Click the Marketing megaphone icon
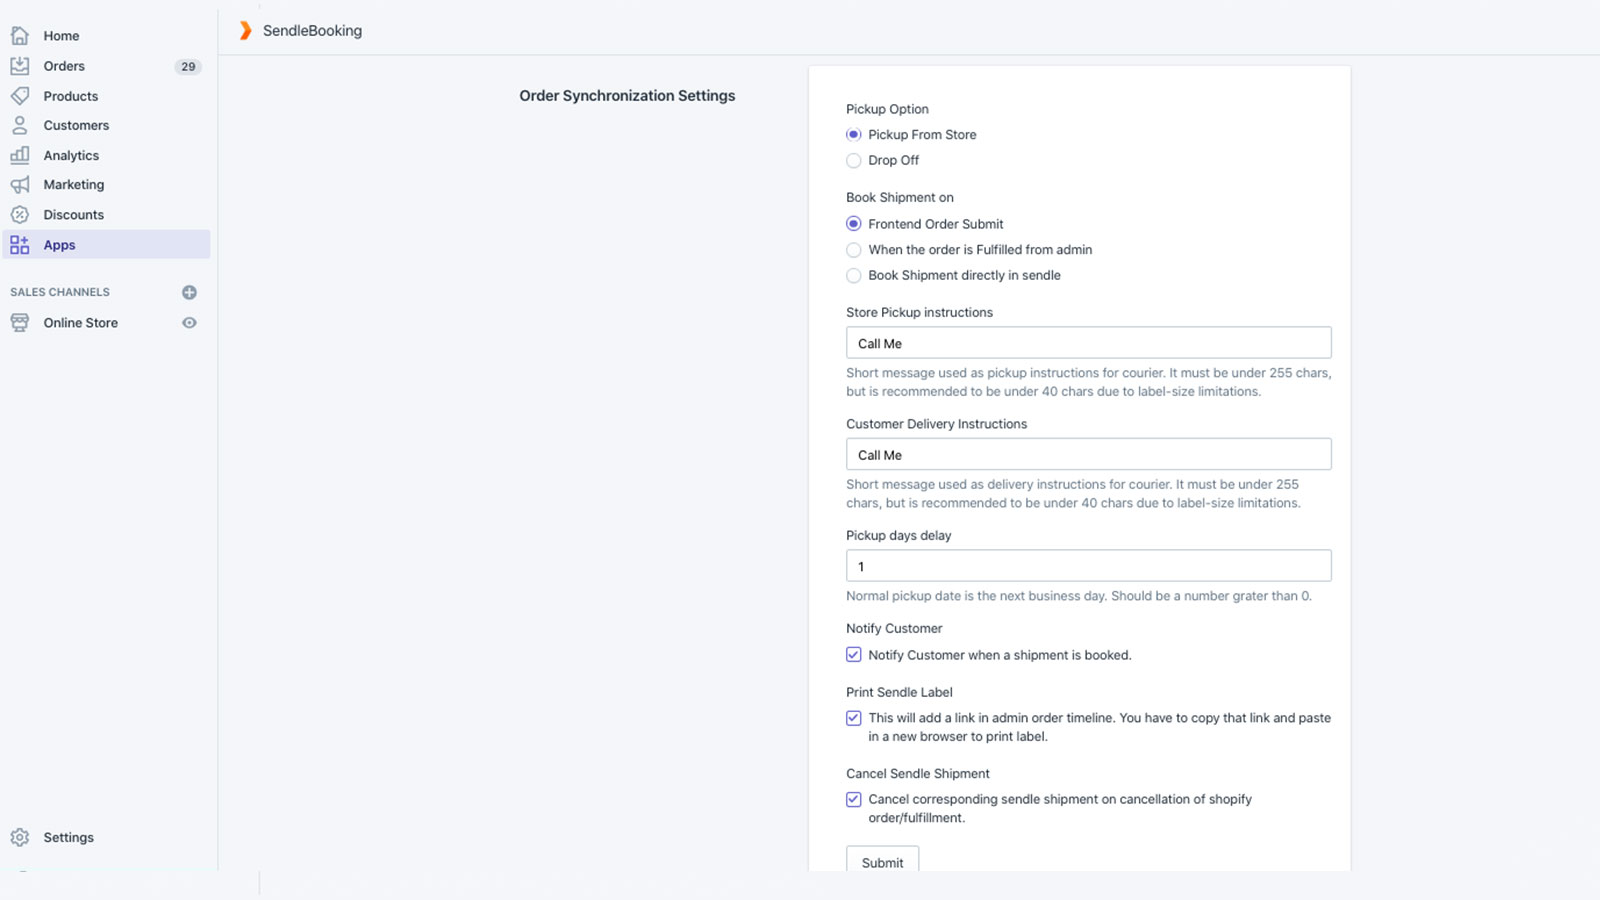The height and width of the screenshot is (900, 1600). tap(19, 185)
